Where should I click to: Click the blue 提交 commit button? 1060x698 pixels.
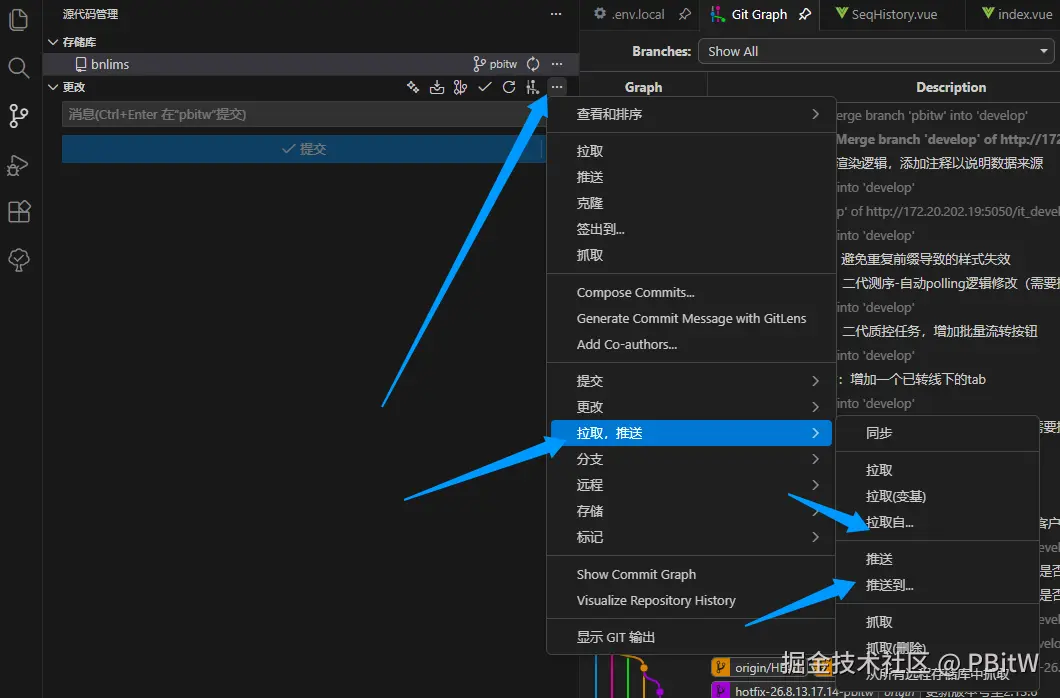[303, 149]
